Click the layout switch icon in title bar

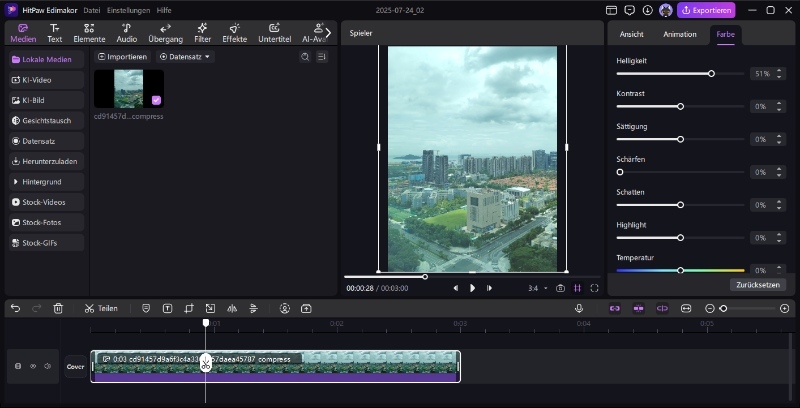[611, 10]
